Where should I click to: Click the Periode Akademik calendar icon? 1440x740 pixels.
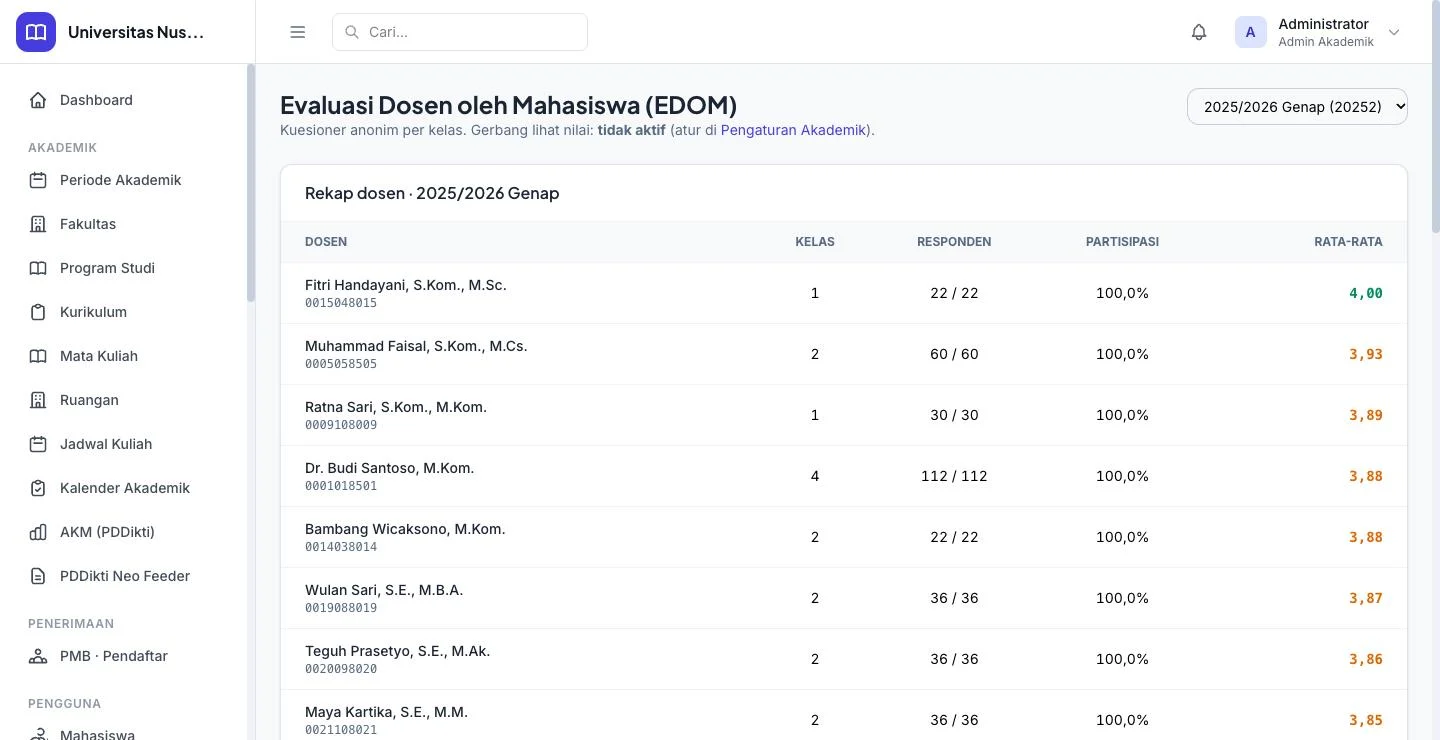tap(38, 180)
